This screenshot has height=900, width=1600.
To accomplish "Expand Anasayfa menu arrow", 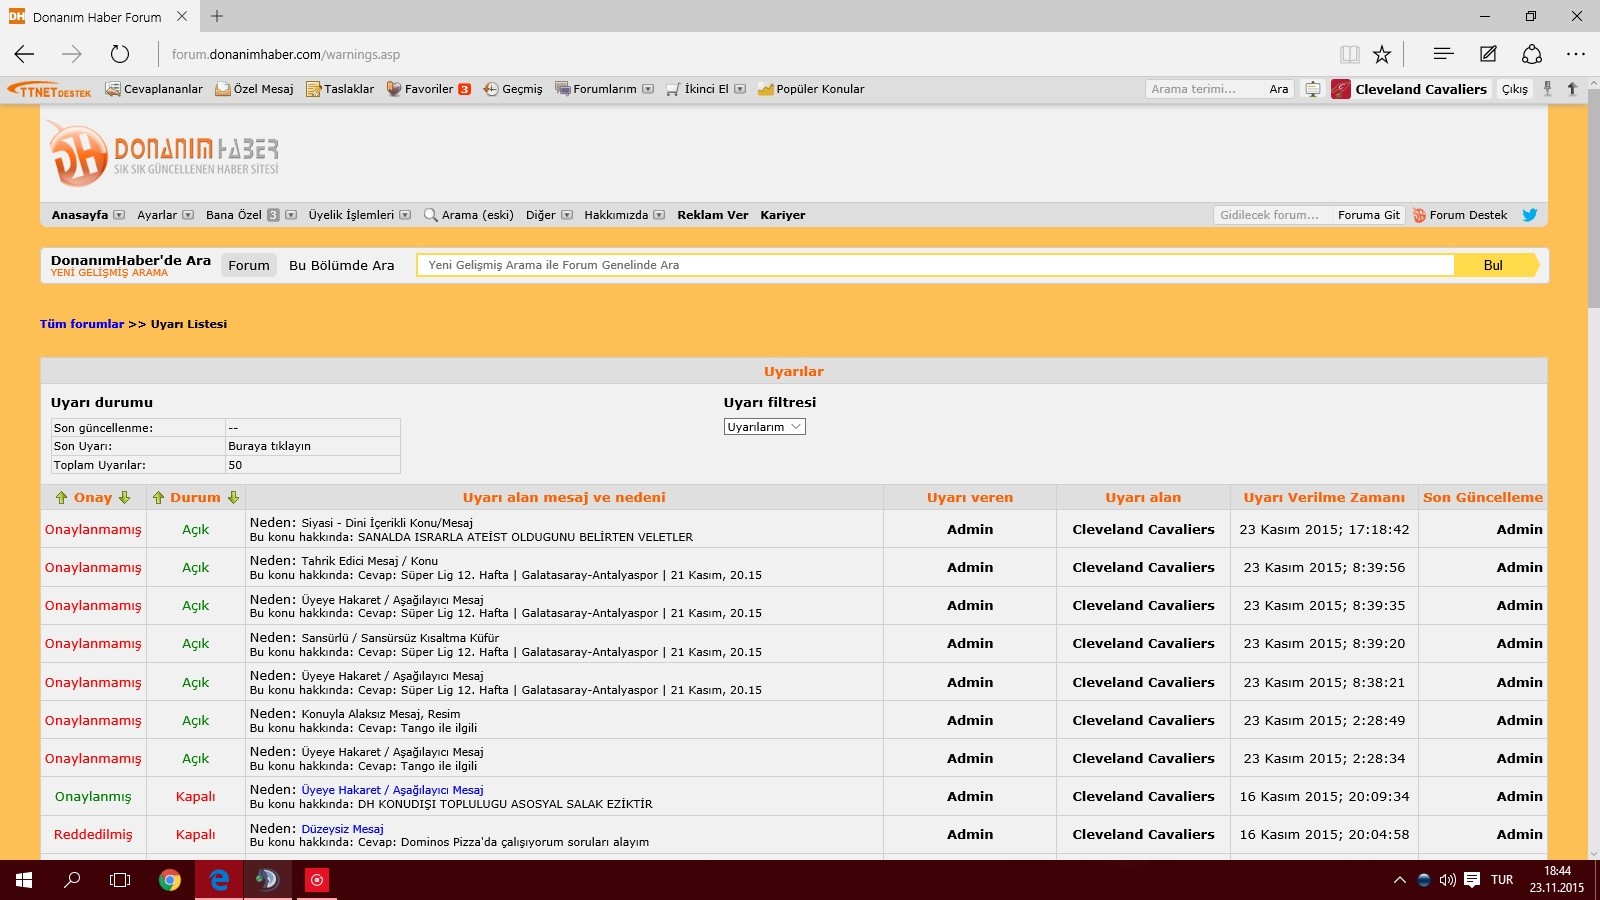I will pos(119,215).
